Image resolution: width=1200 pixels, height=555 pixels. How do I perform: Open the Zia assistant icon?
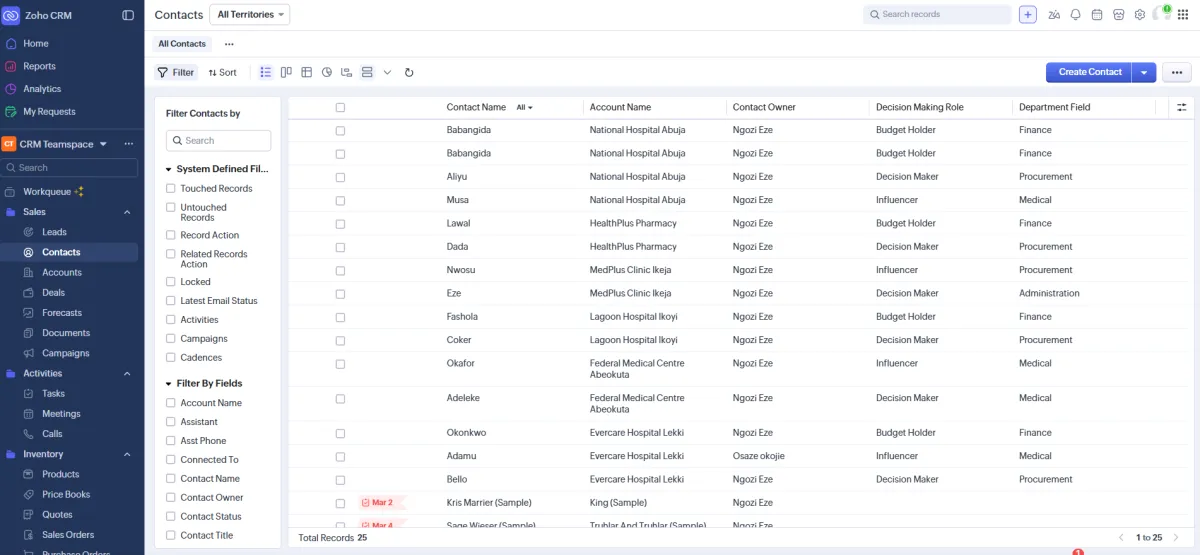pos(1054,15)
